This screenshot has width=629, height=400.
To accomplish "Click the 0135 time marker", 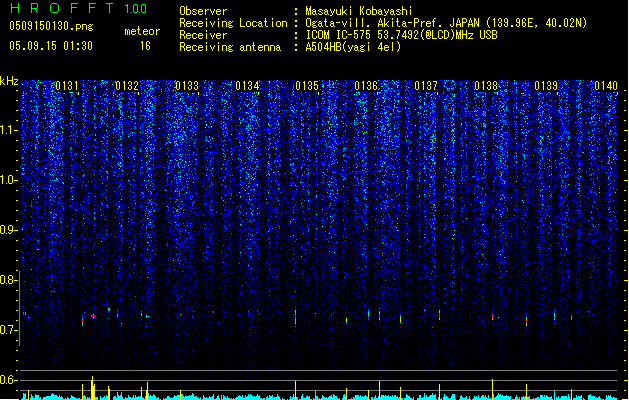I will (307, 86).
